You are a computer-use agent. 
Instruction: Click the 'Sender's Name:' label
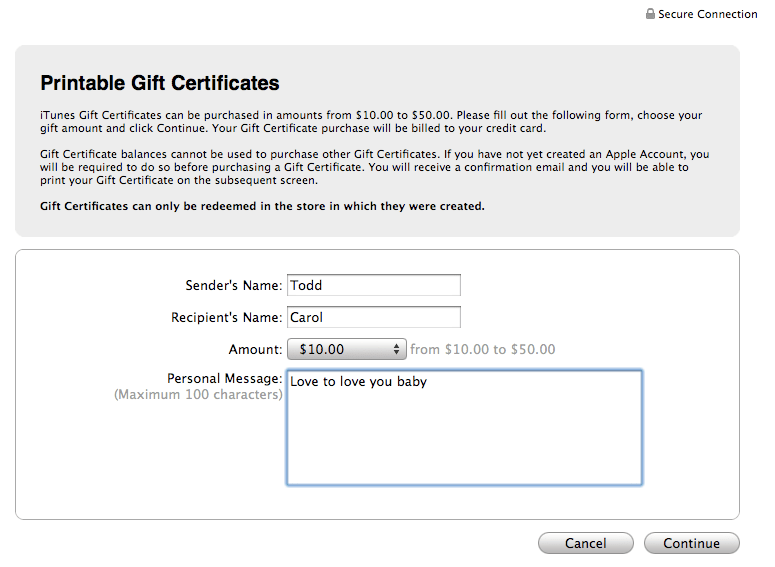click(234, 285)
